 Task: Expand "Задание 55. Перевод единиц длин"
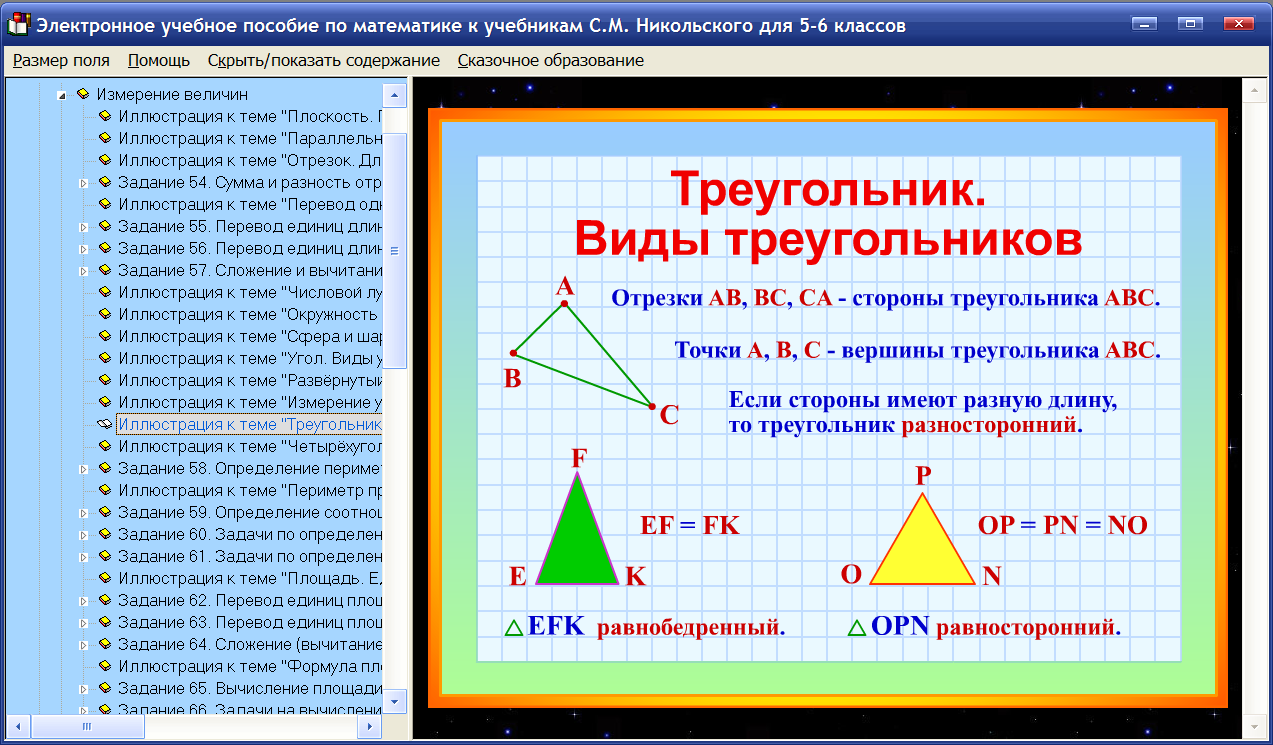[85, 225]
